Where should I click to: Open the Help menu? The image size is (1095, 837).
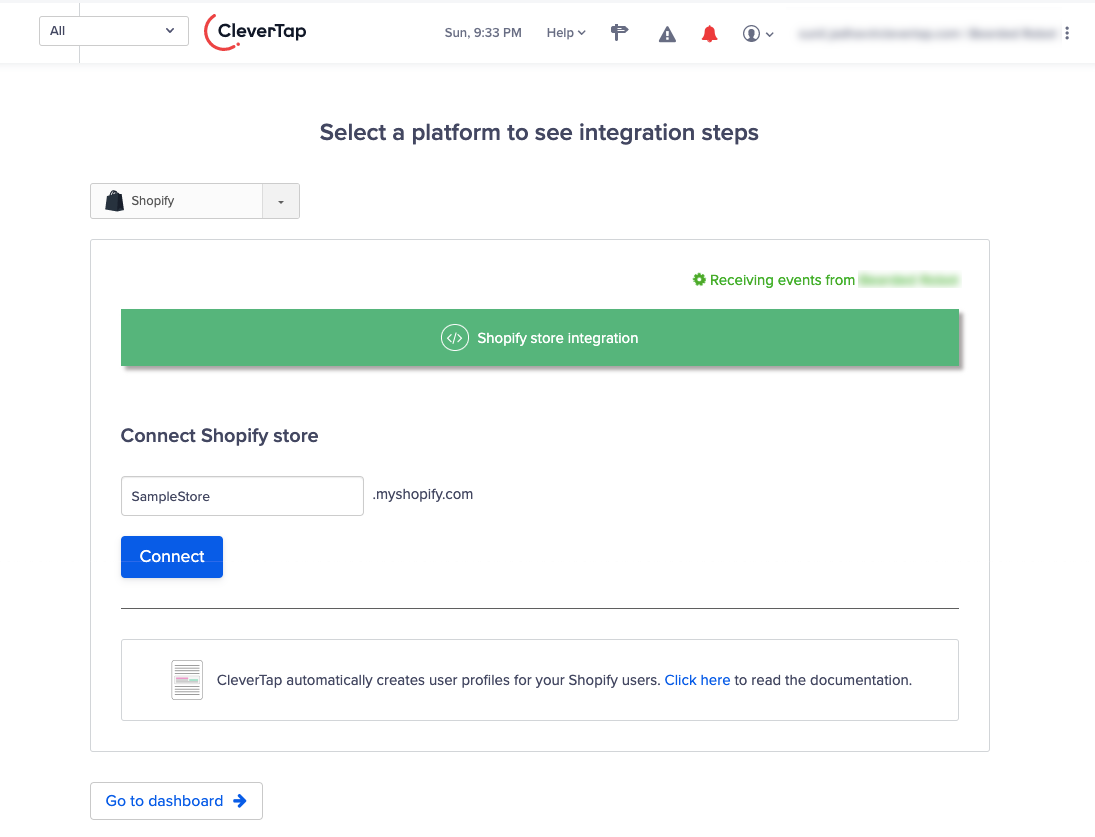click(x=566, y=33)
